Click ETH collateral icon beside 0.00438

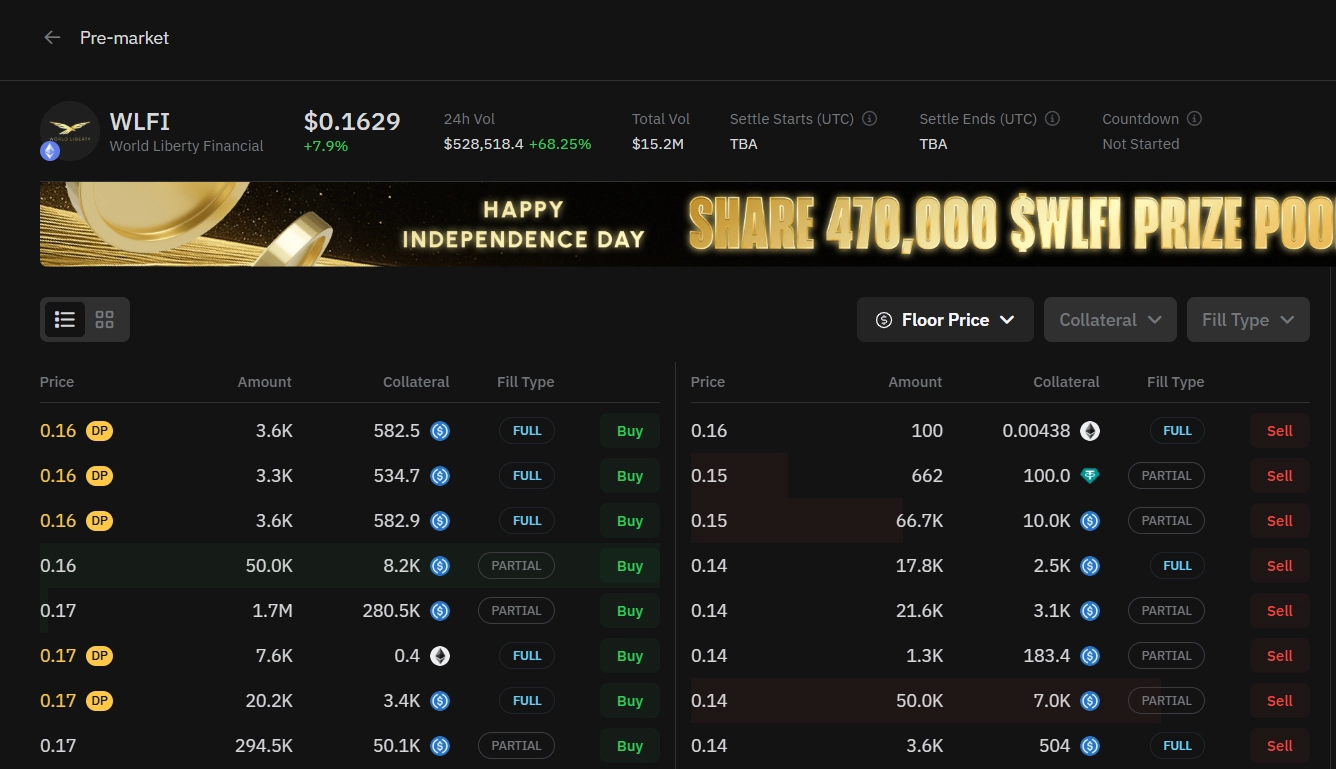(x=1090, y=431)
